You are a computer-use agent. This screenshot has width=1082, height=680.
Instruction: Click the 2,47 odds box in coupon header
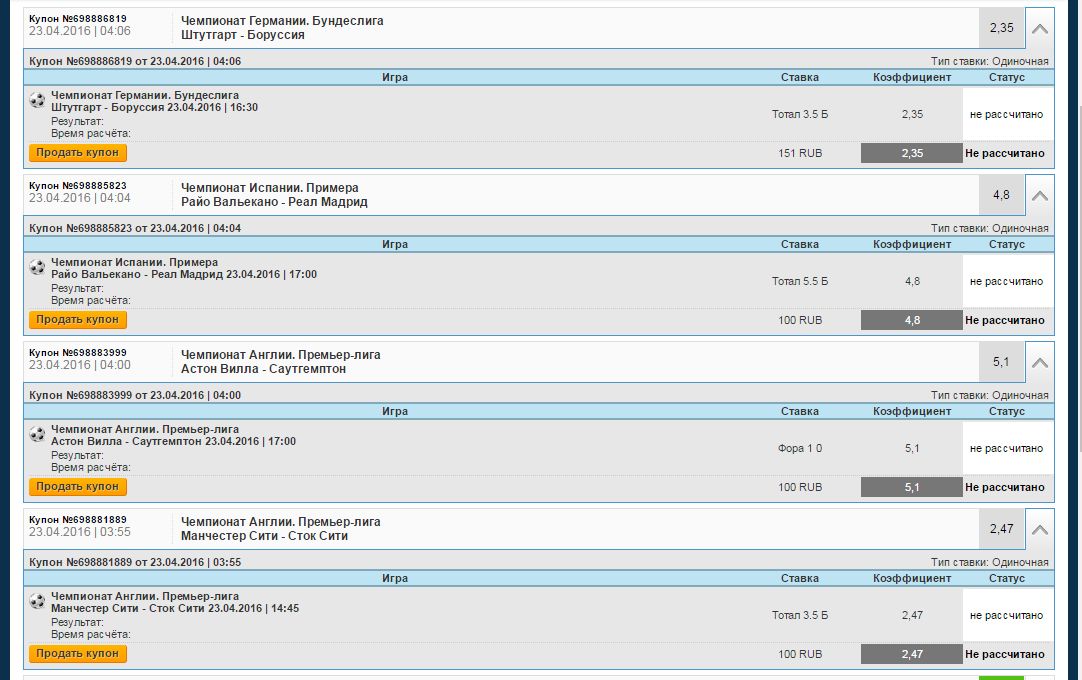[1001, 529]
